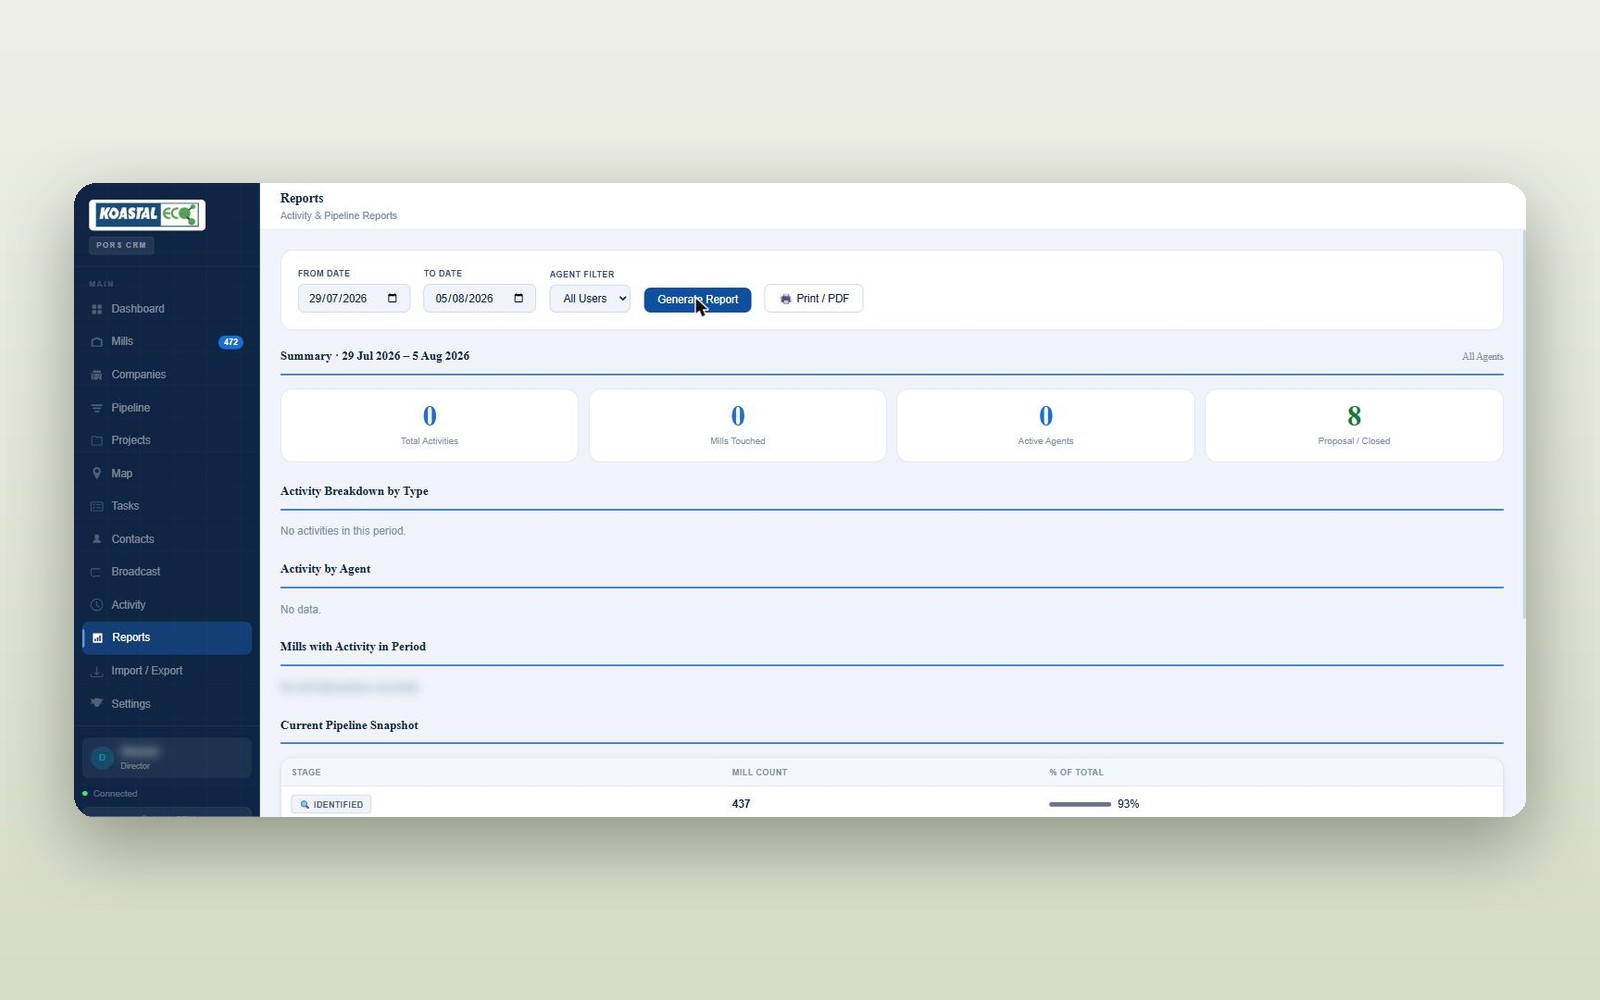Open the From Date calendar picker icon
This screenshot has height=1000, width=1600.
point(392,298)
